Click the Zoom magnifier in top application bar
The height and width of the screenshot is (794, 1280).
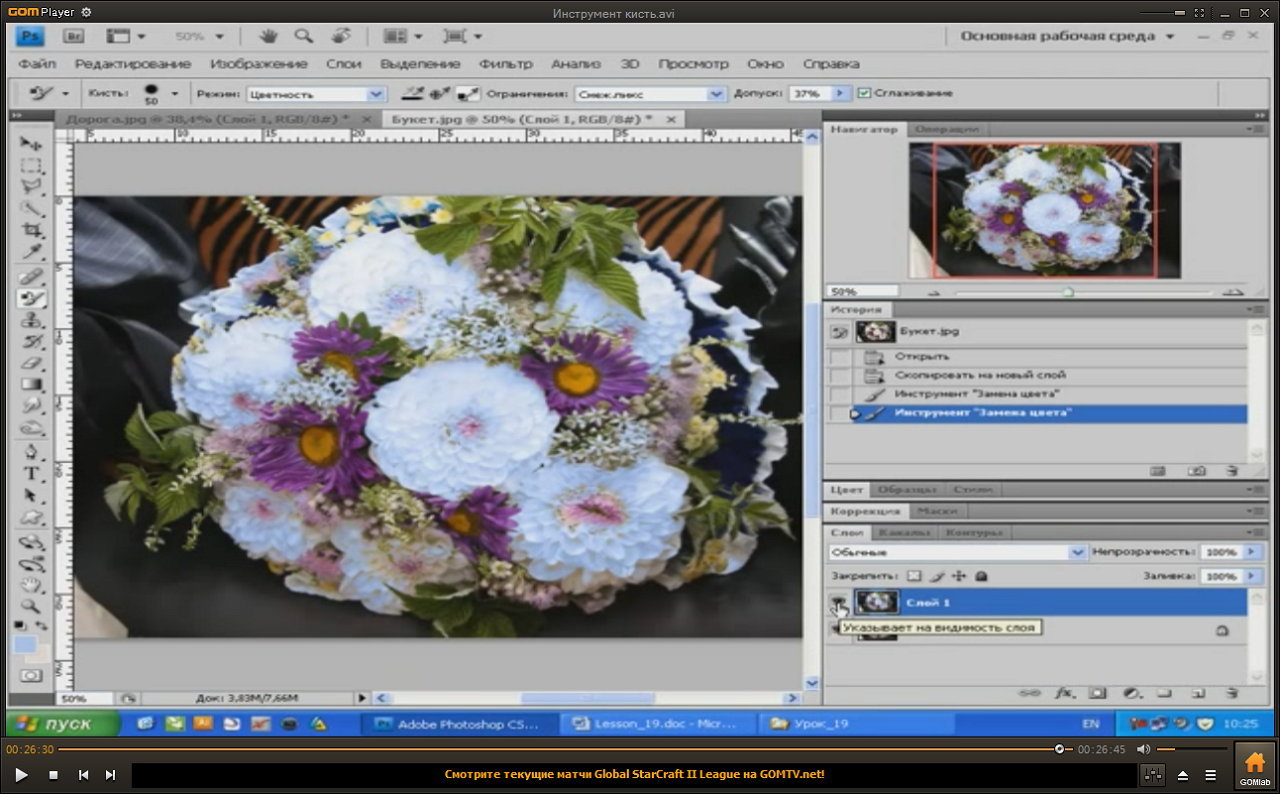click(x=303, y=36)
